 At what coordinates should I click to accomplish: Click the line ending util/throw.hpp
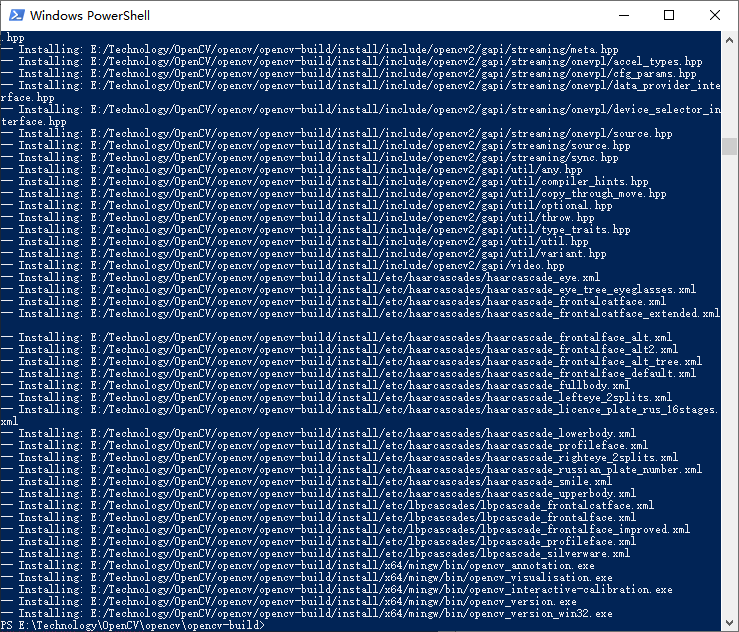pyautogui.click(x=297, y=217)
